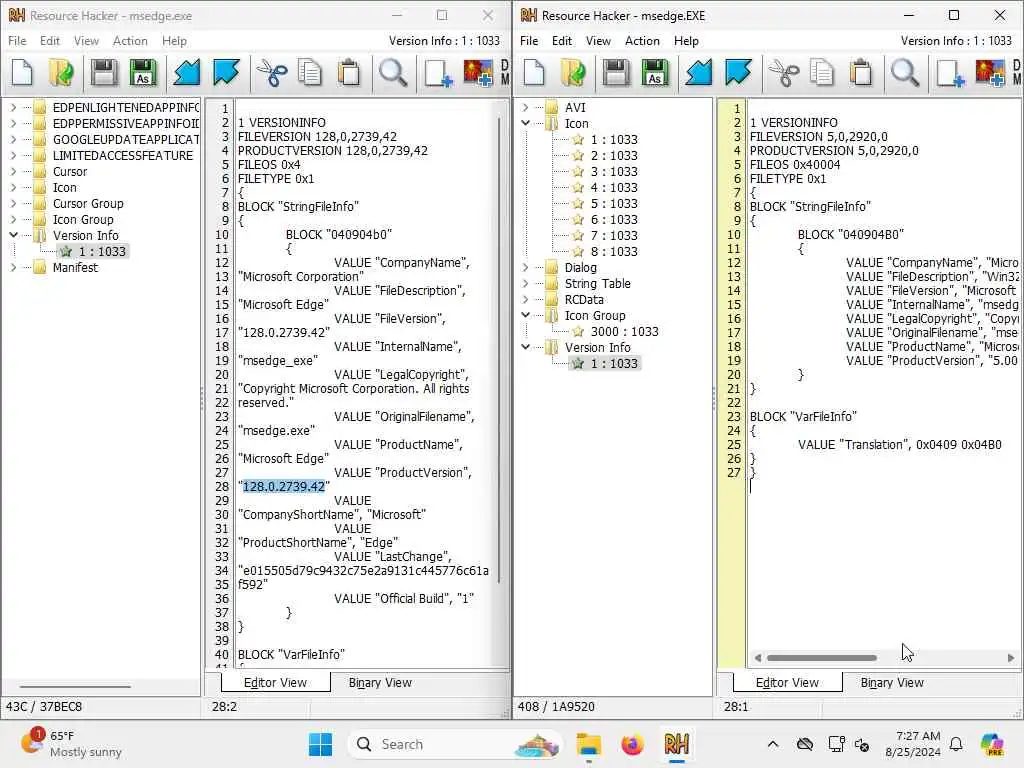
Task: Click vertical scrollbar in left editor pane
Action: (x=499, y=350)
